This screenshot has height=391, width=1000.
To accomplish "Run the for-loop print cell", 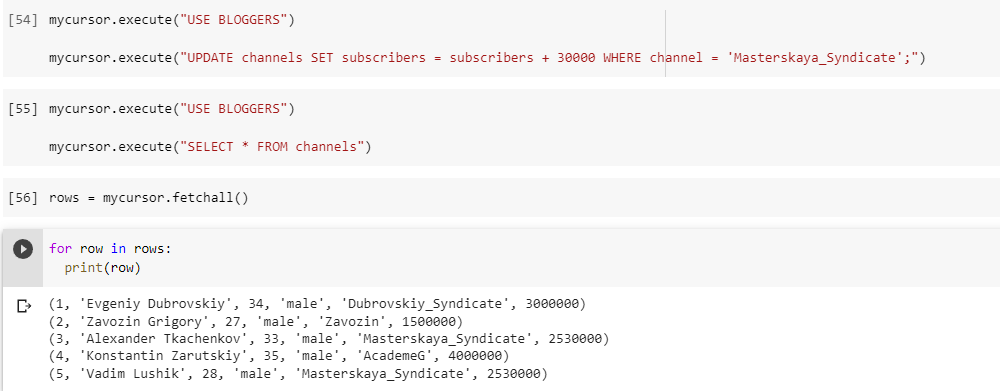I will [23, 249].
